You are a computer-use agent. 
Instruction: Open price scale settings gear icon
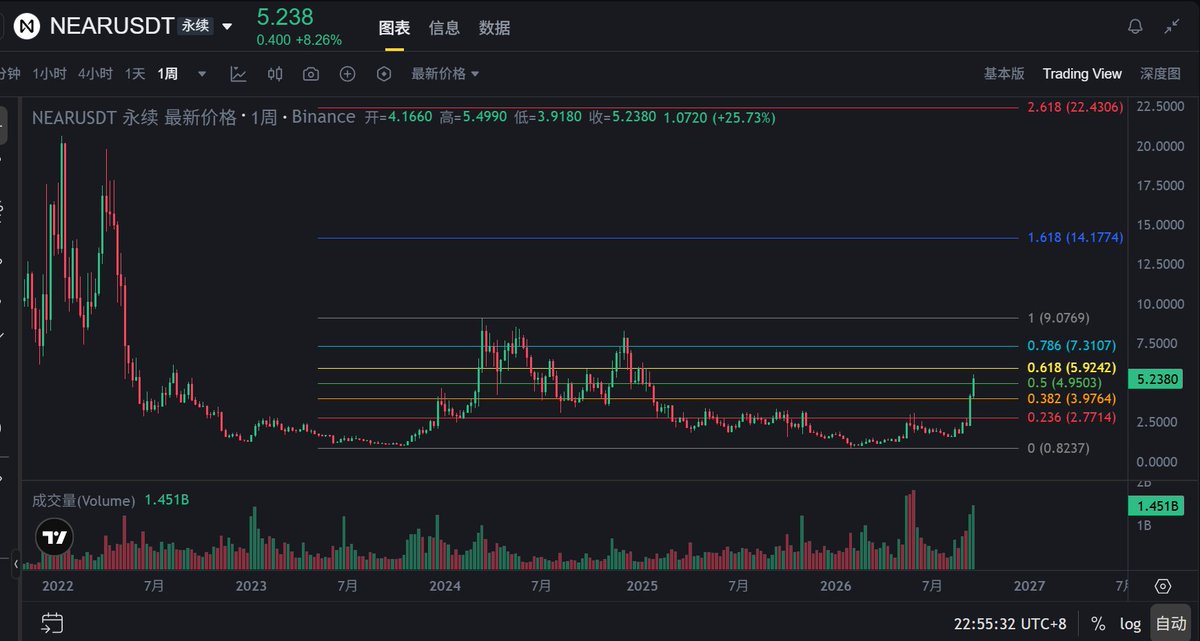1162,586
